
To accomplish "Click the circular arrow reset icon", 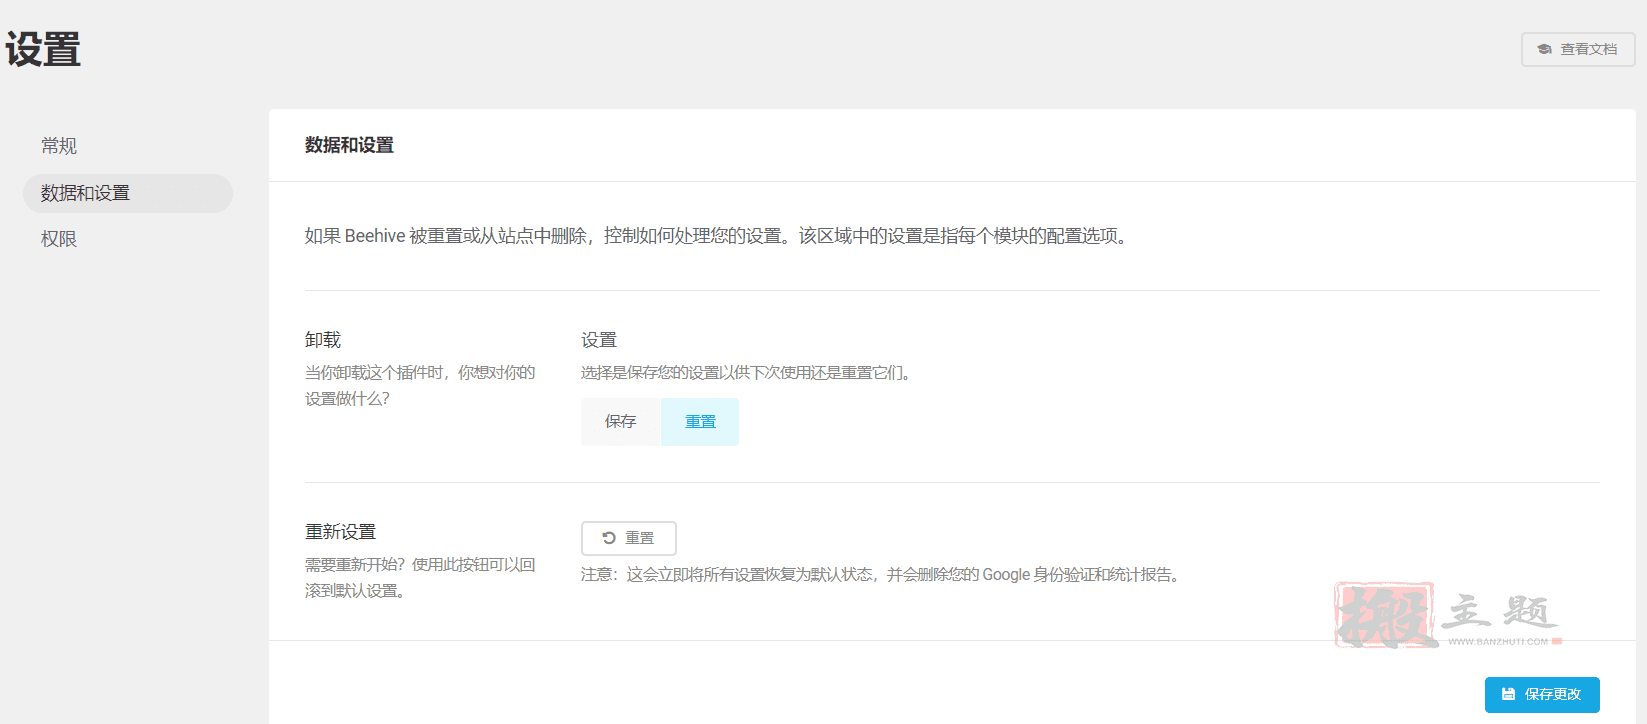I will [x=609, y=538].
